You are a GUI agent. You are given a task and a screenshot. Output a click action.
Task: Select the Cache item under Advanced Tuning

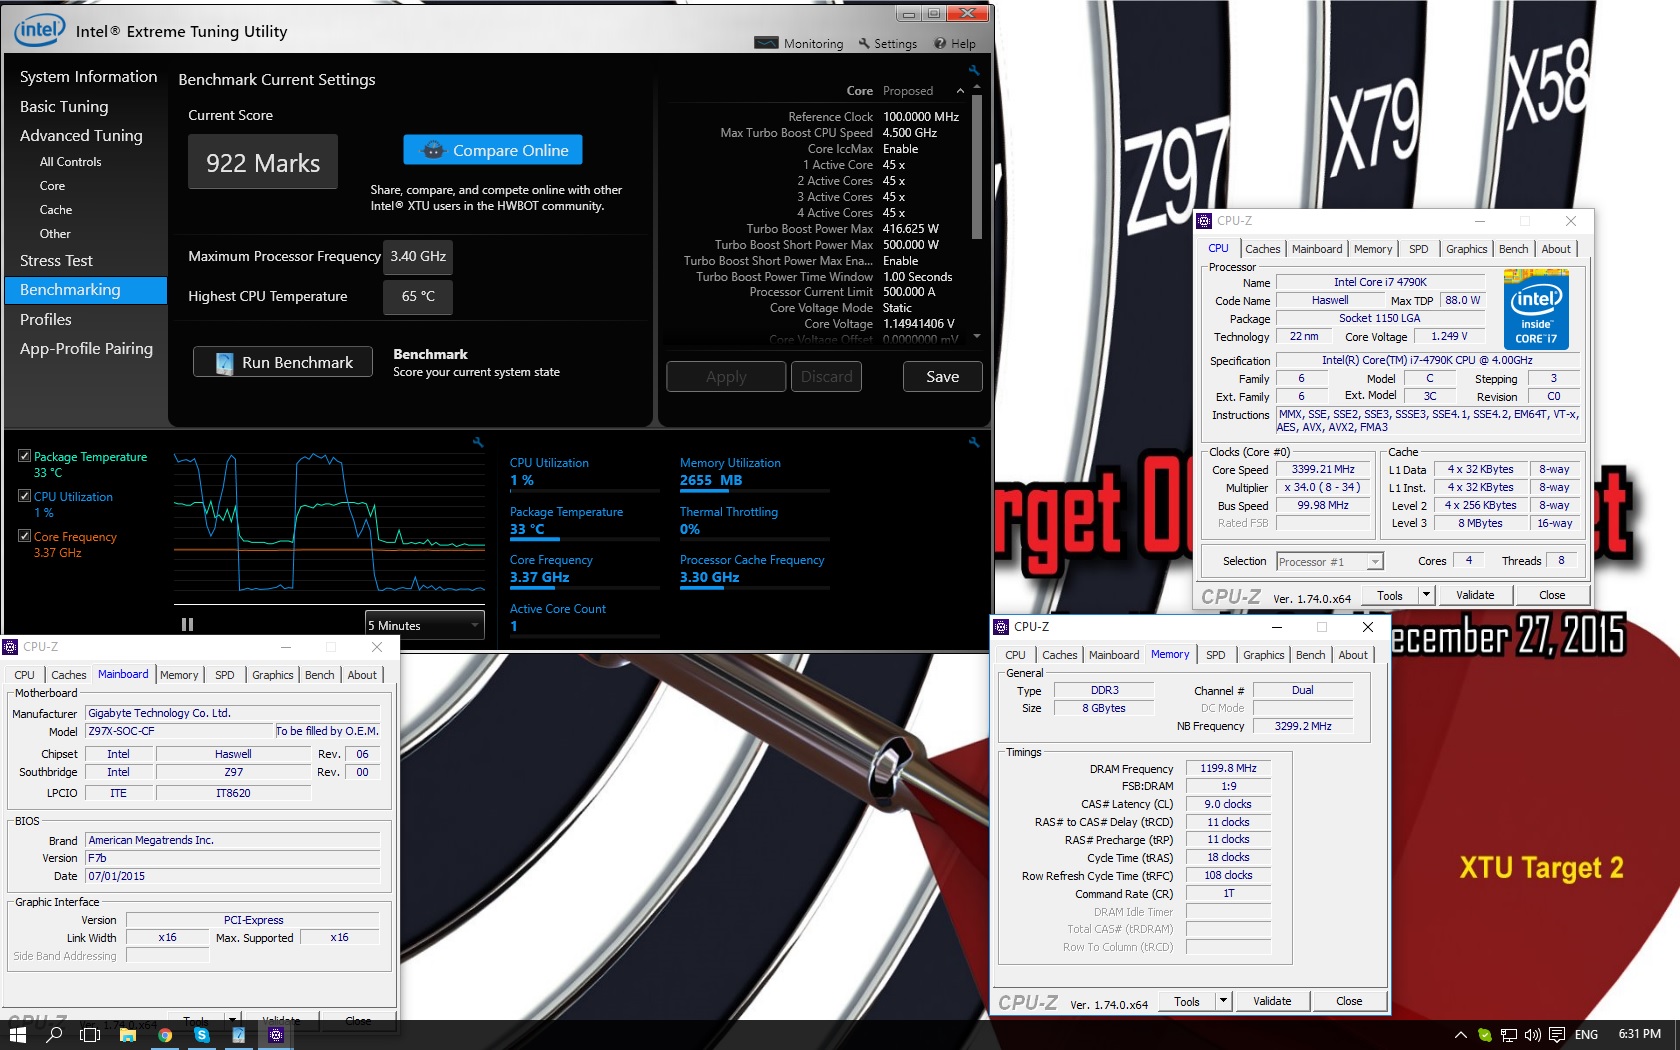[56, 210]
